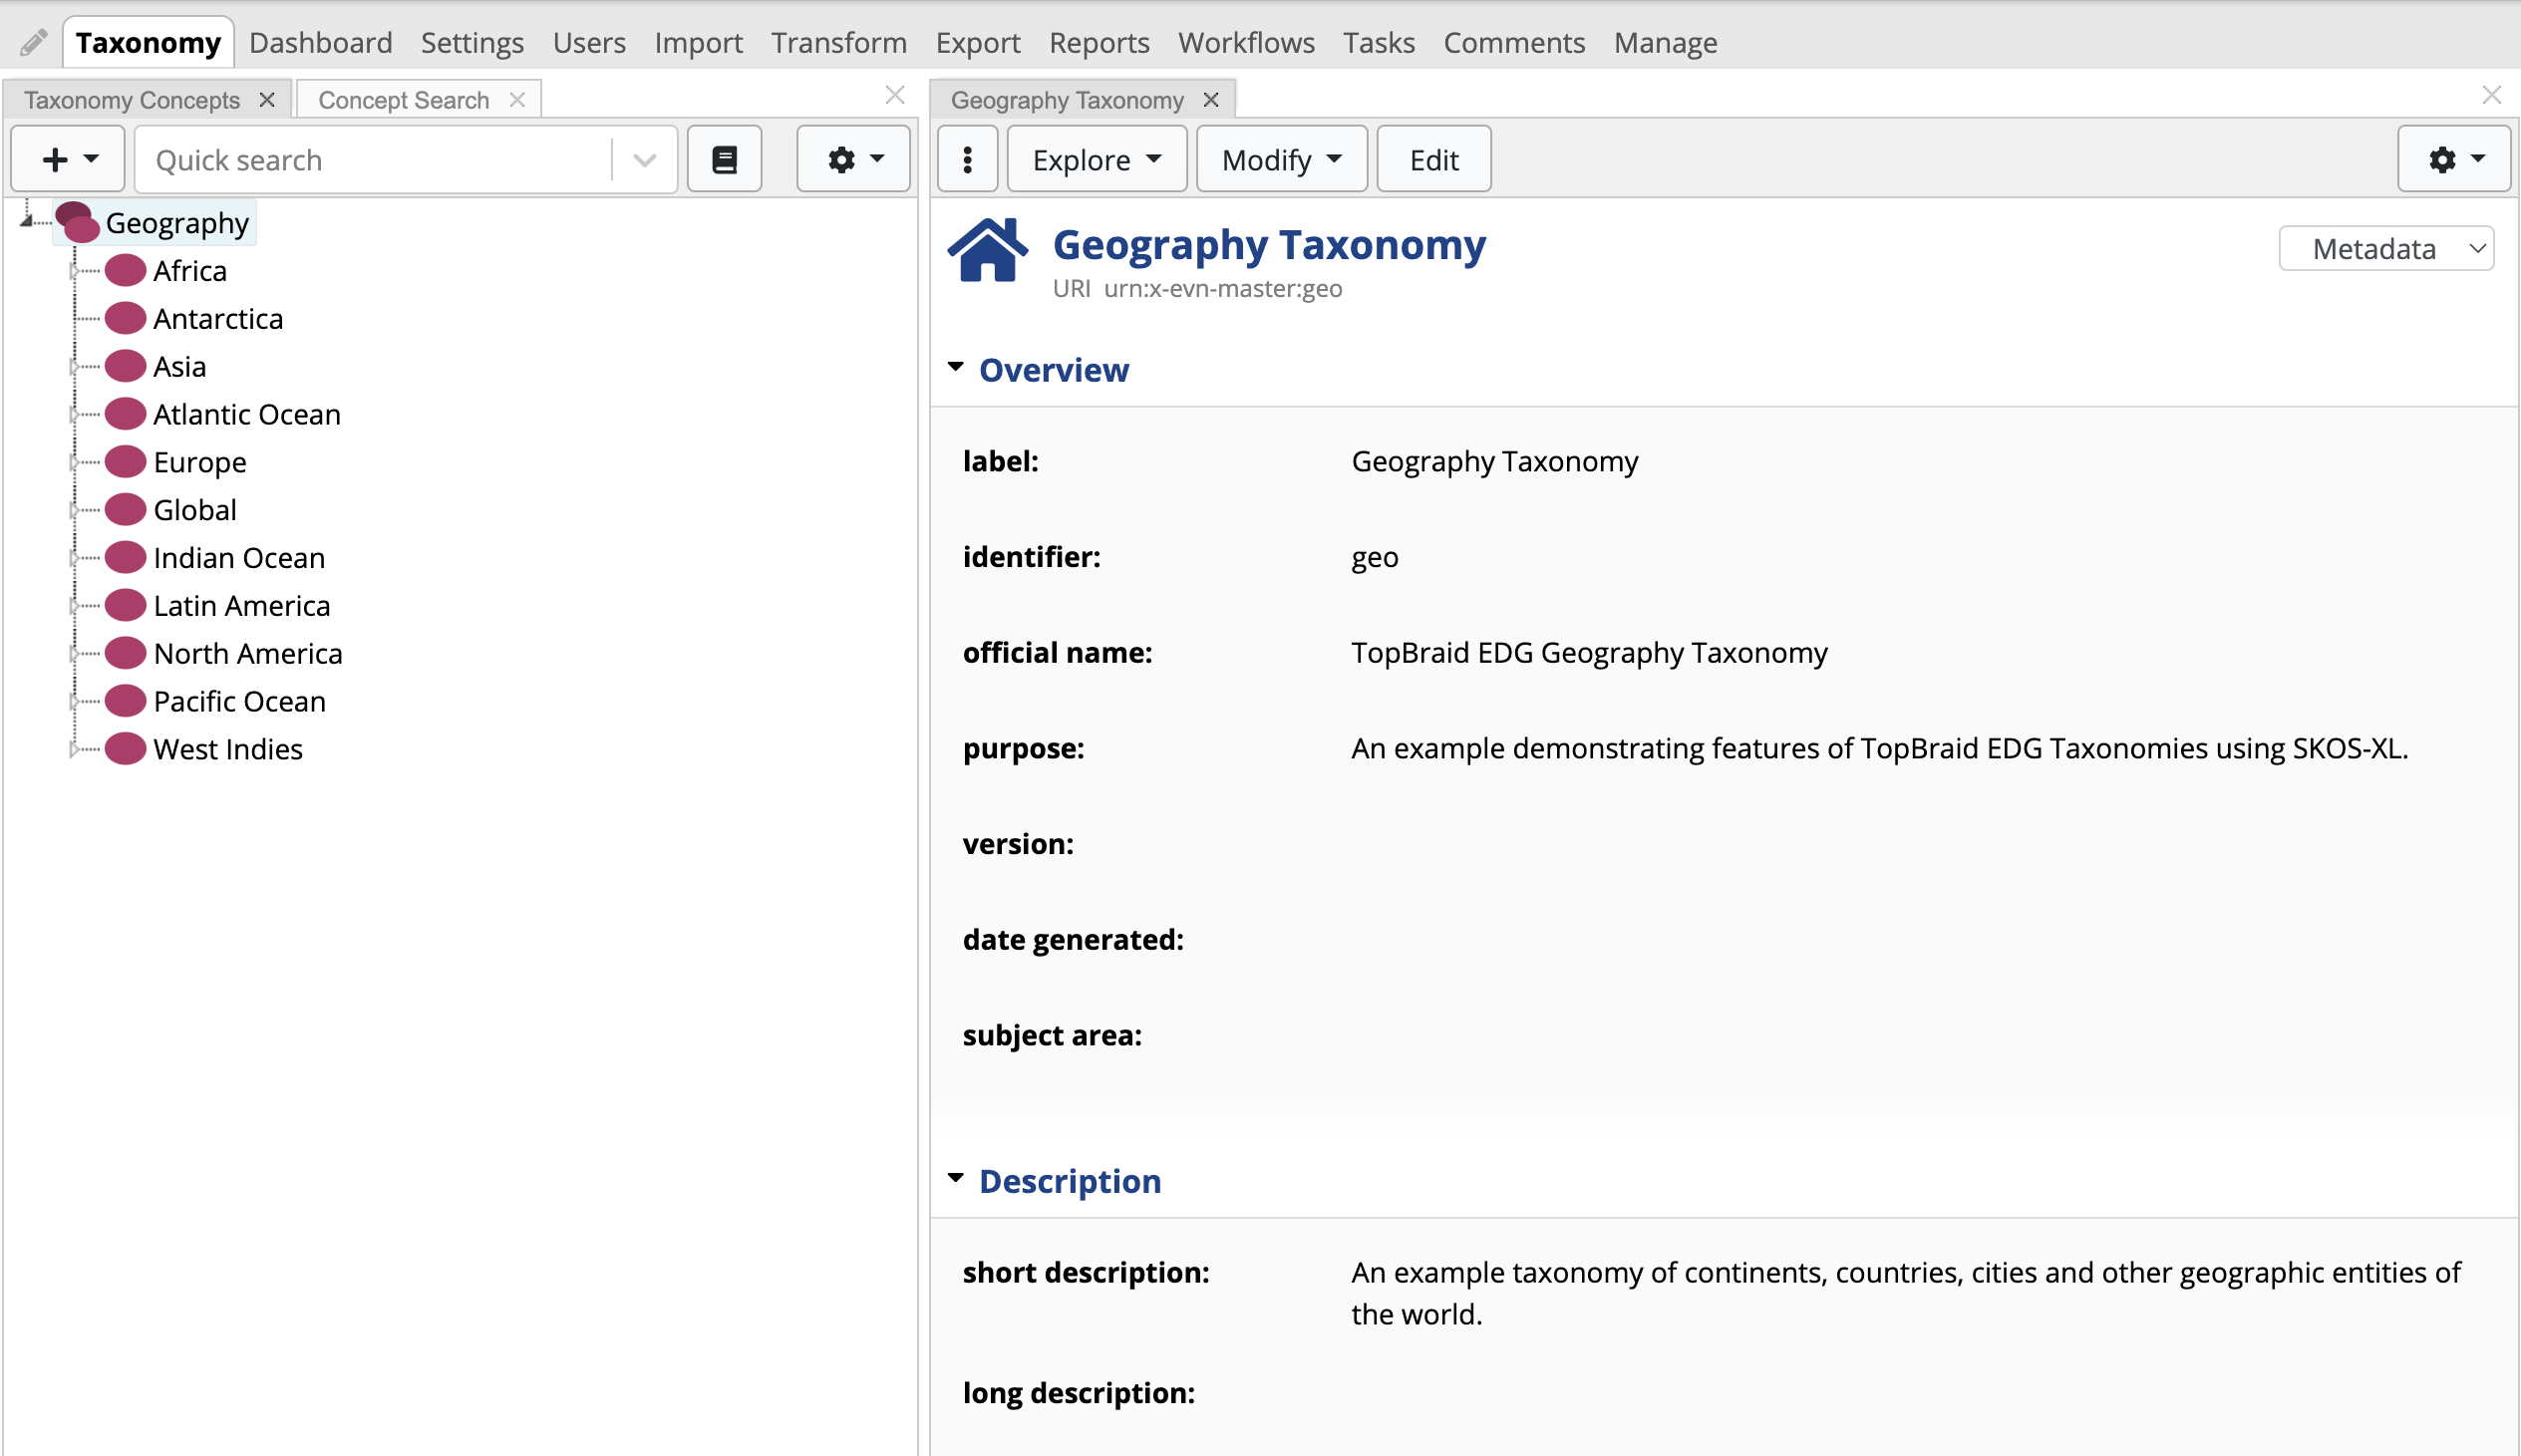
Task: Click the Edit button
Action: [1432, 158]
